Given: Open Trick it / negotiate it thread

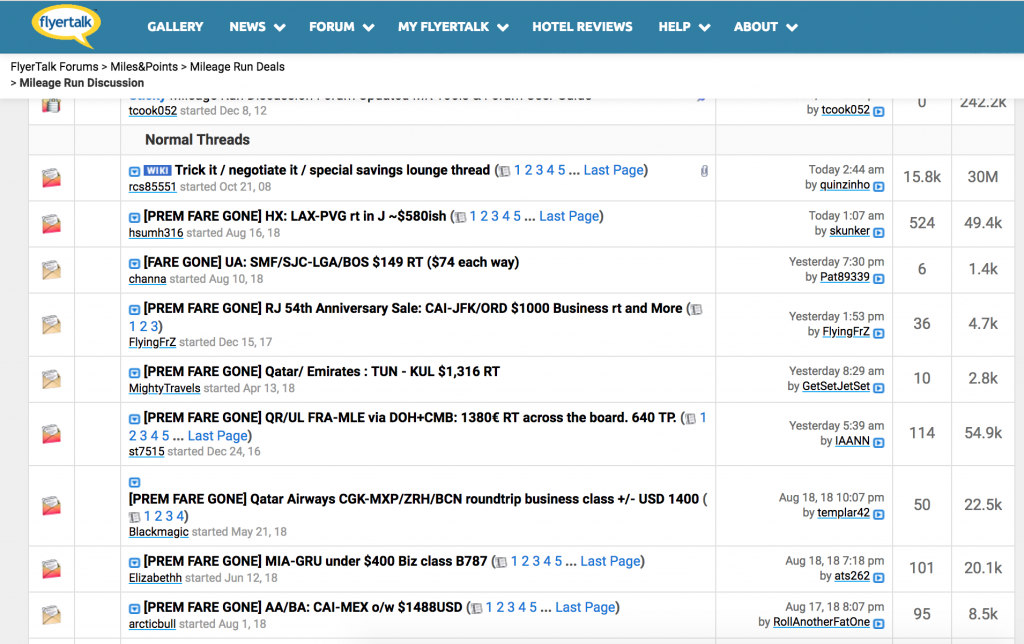Looking at the screenshot, I should (x=332, y=170).
